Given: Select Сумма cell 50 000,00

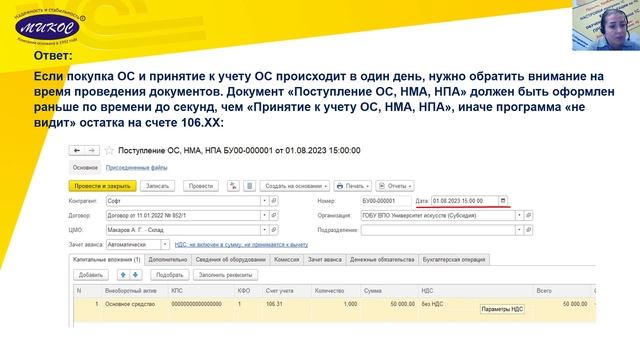Looking at the screenshot, I should [x=402, y=304].
